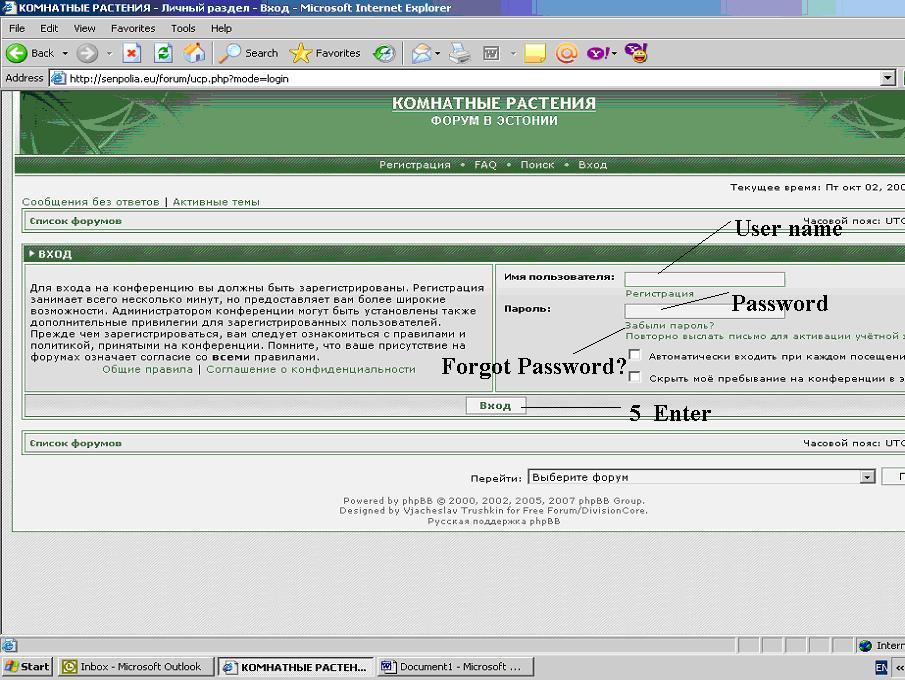Screen dimensions: 905x680
Task: Click the 'Забыли пароль?' link
Action: click(x=669, y=325)
